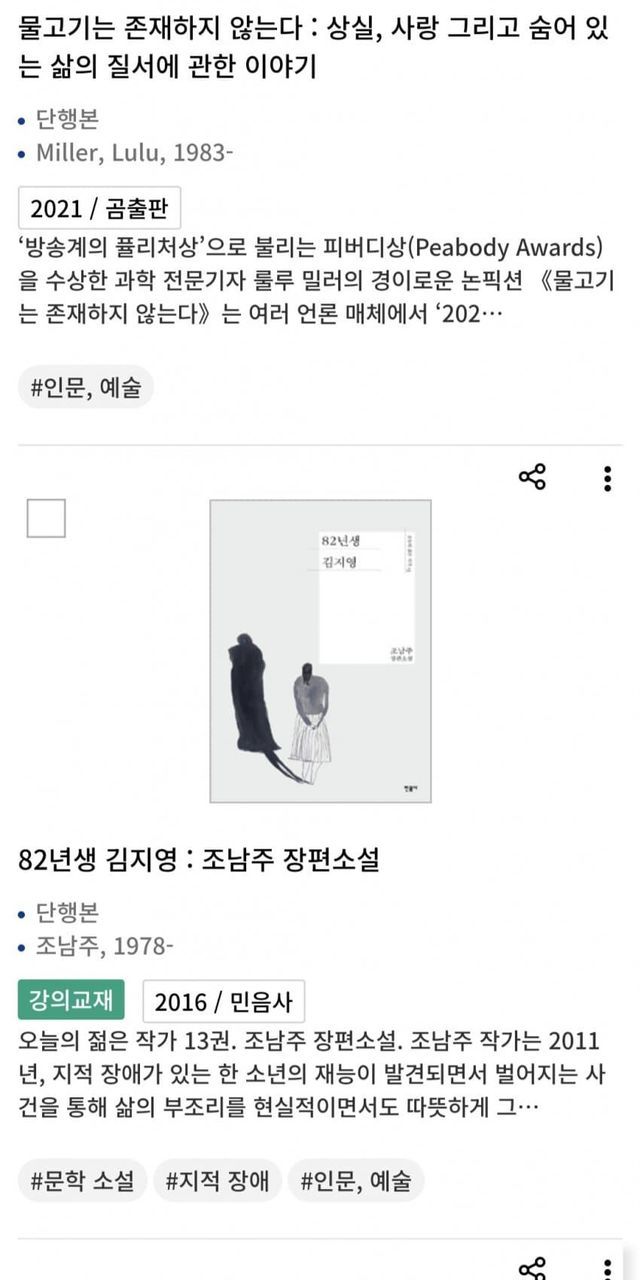Viewport: 640px width, 1280px height.
Task: Expand the truncated description starting 오늘의 젊은 작가 13권
Action: (308, 1074)
